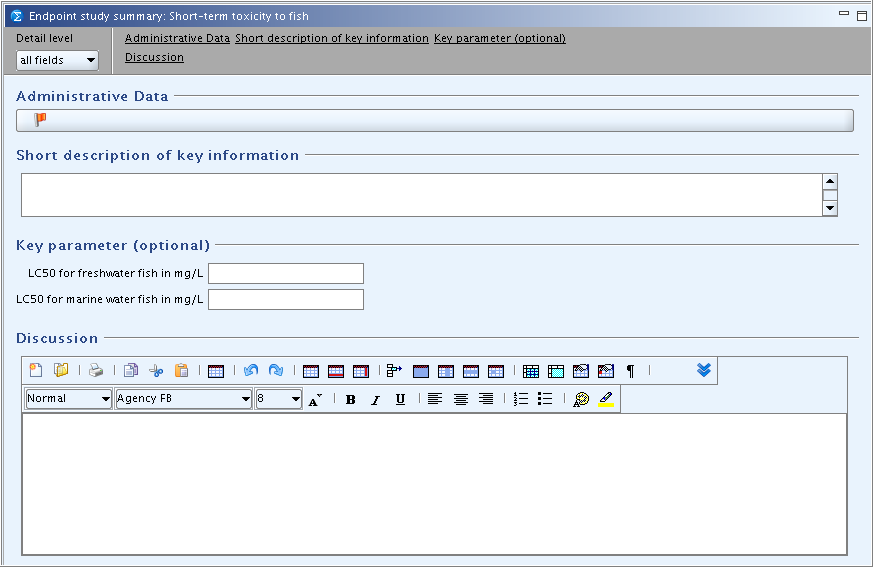873x567 pixels.
Task: Click the 'Detail level' label
Action: [x=45, y=38]
